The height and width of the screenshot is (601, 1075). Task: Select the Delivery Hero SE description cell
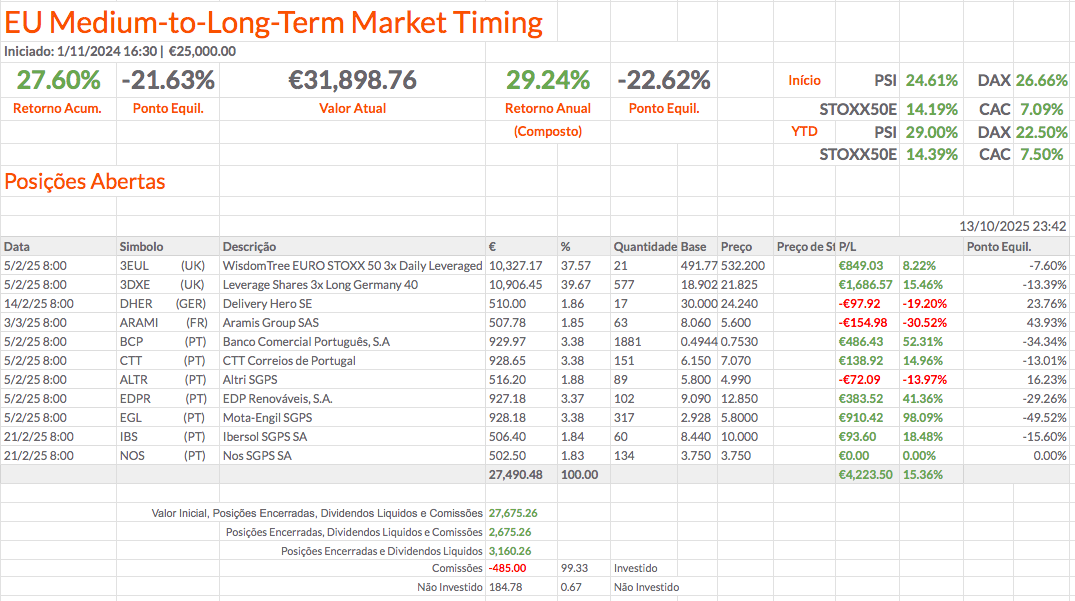[268, 303]
